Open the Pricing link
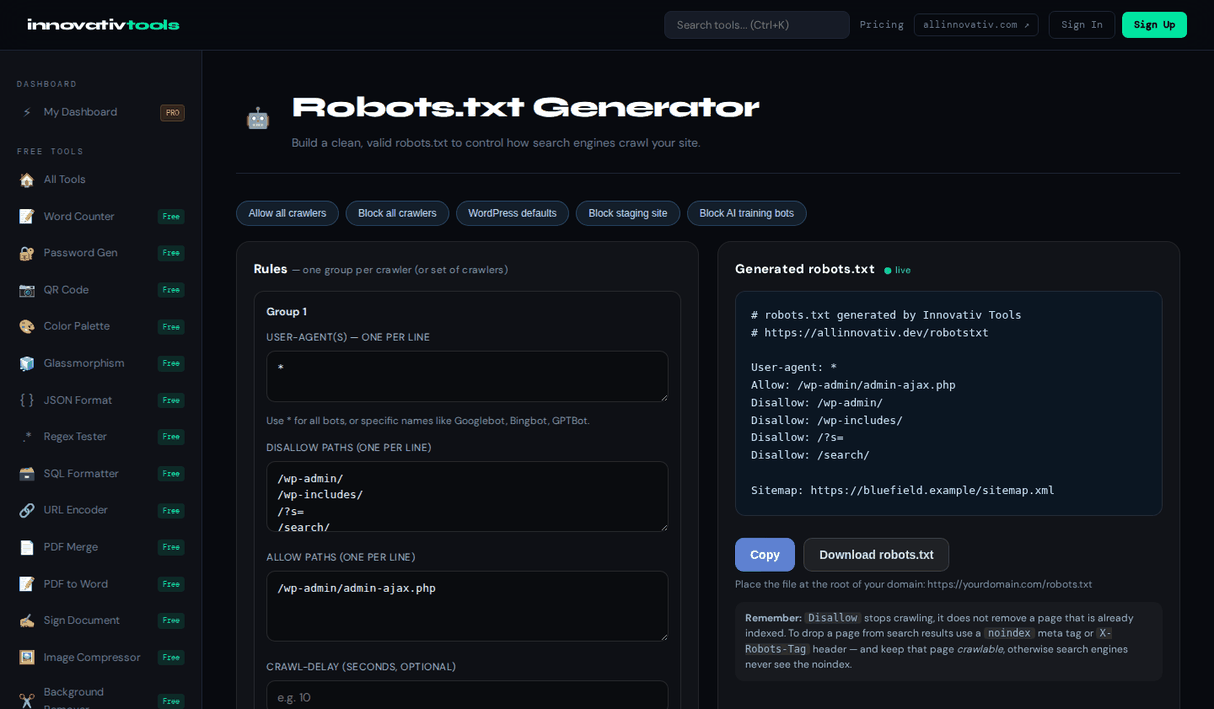Image resolution: width=1214 pixels, height=709 pixels. coord(881,25)
